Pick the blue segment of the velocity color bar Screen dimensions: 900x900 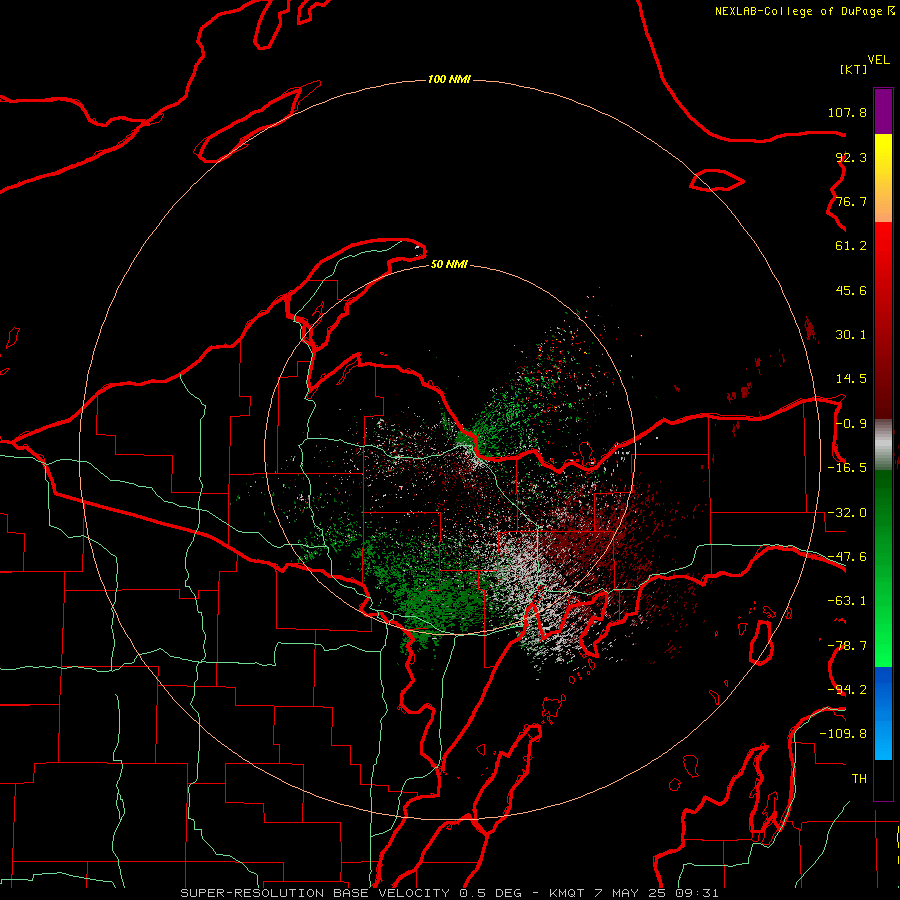pos(883,713)
